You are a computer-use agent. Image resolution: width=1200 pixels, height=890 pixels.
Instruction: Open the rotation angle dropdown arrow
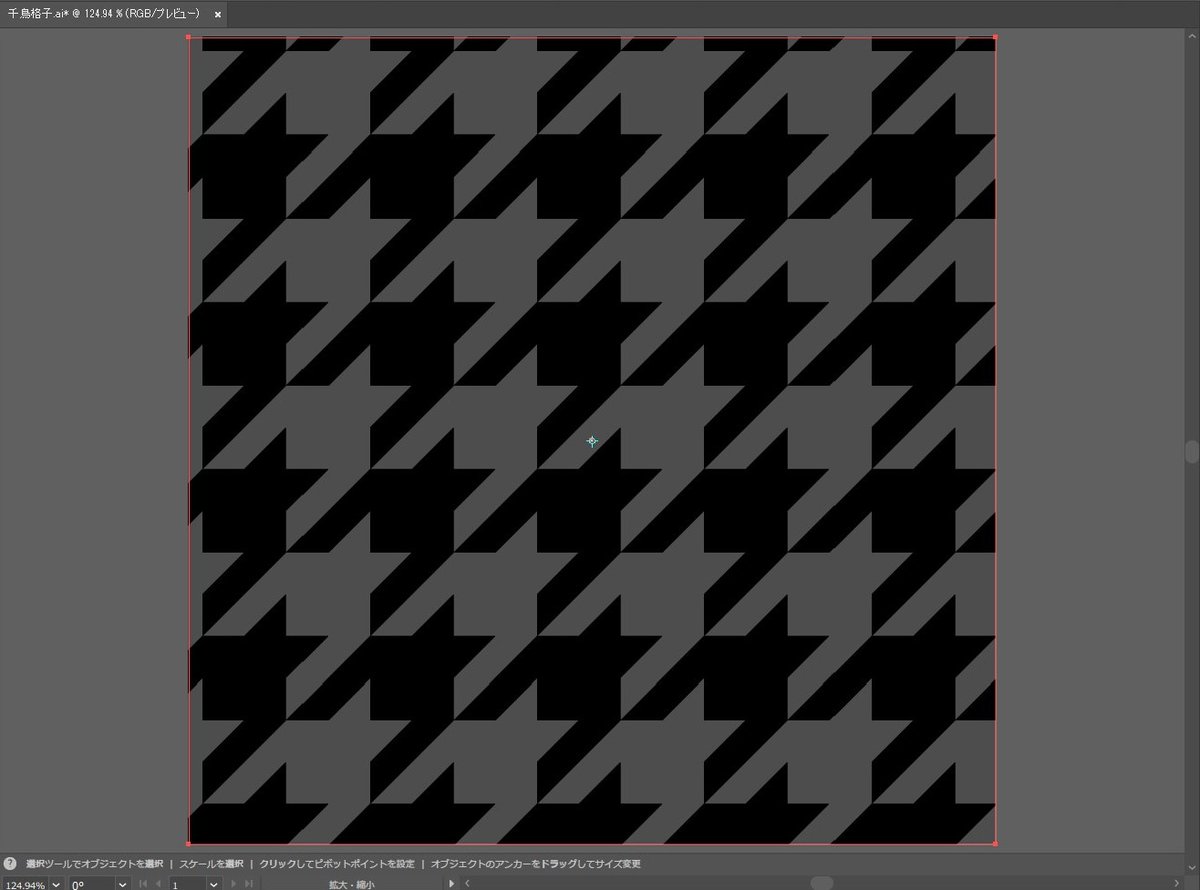[x=122, y=884]
